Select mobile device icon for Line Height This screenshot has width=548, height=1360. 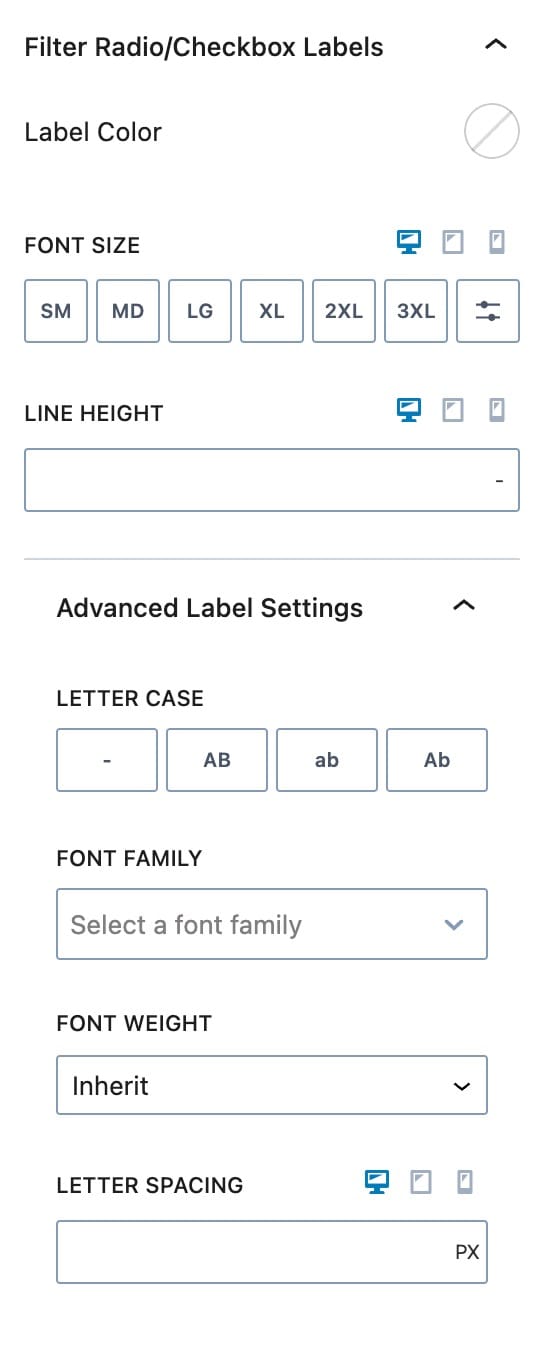496,410
